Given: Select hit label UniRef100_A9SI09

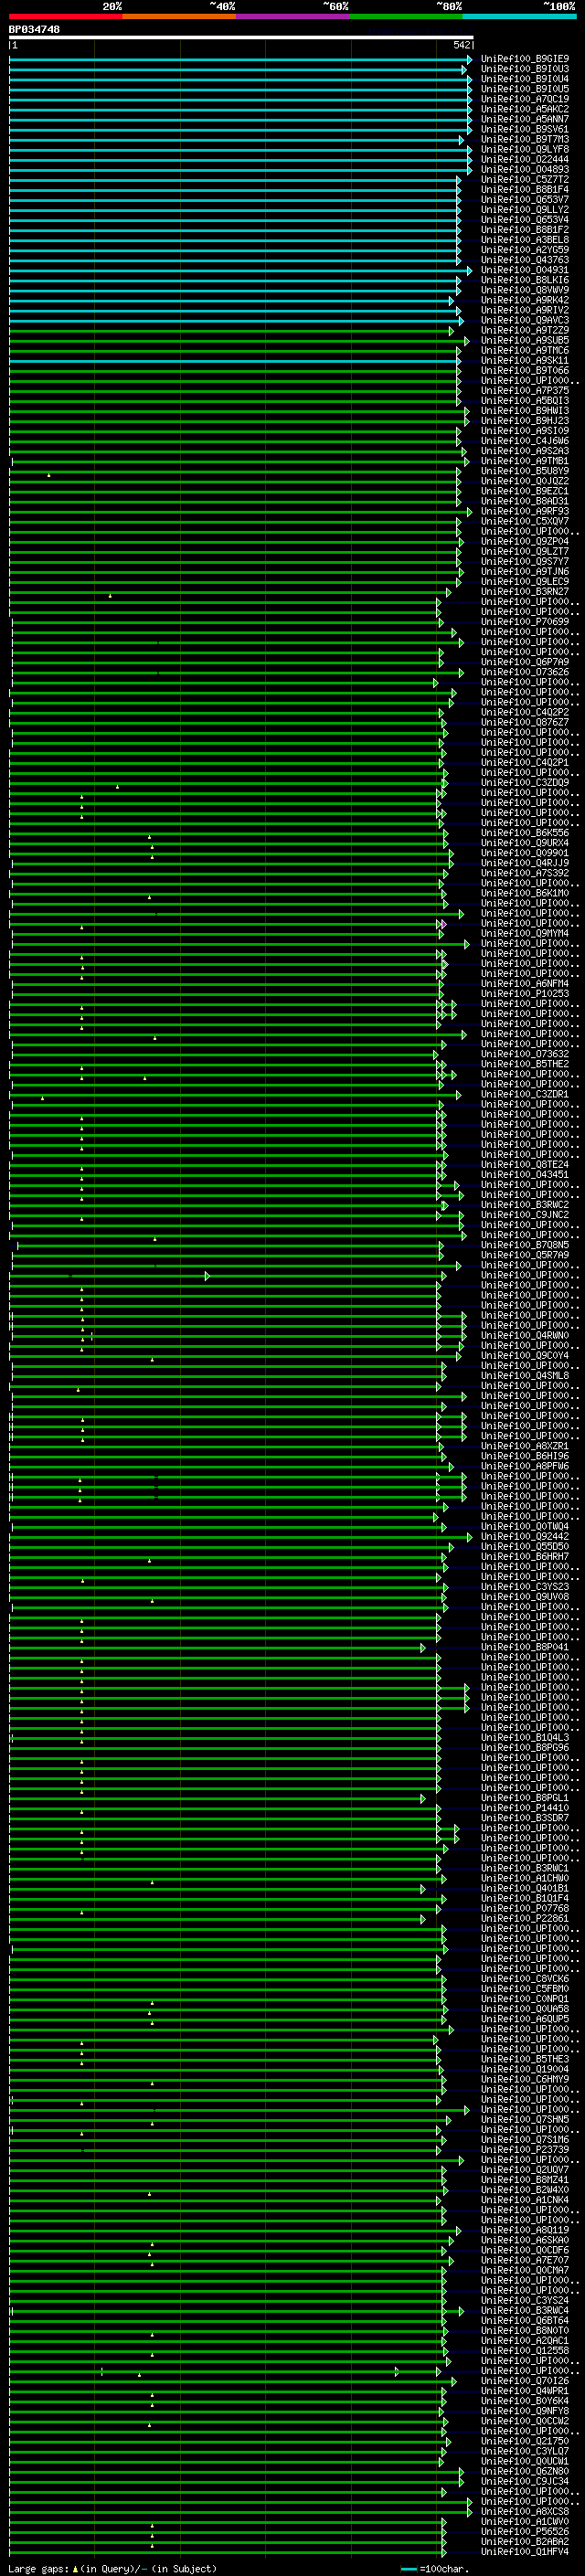Looking at the screenshot, I should (525, 431).
